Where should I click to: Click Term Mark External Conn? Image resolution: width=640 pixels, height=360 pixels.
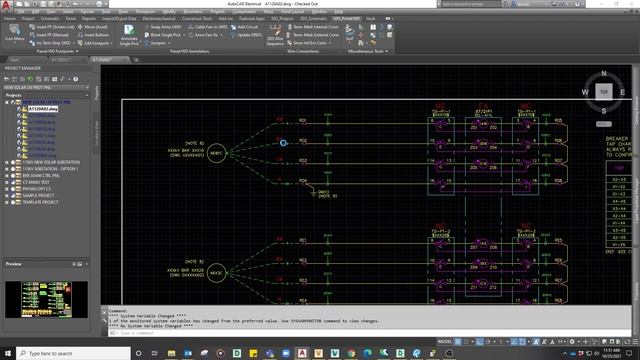click(x=313, y=35)
